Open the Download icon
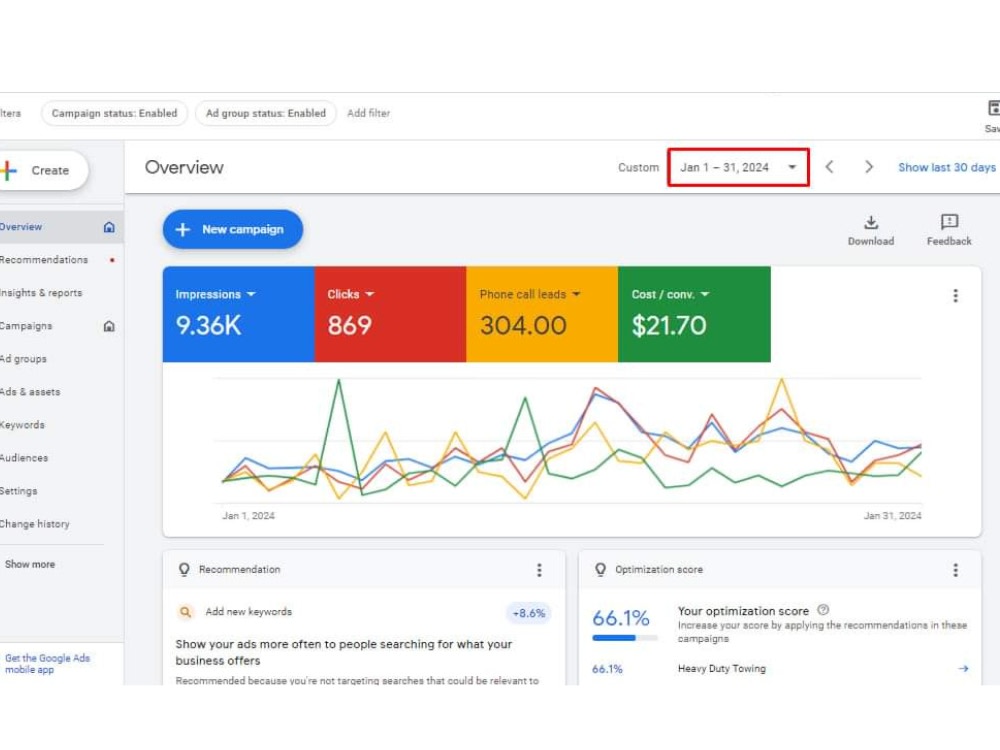The height and width of the screenshot is (750, 1000). click(x=871, y=230)
